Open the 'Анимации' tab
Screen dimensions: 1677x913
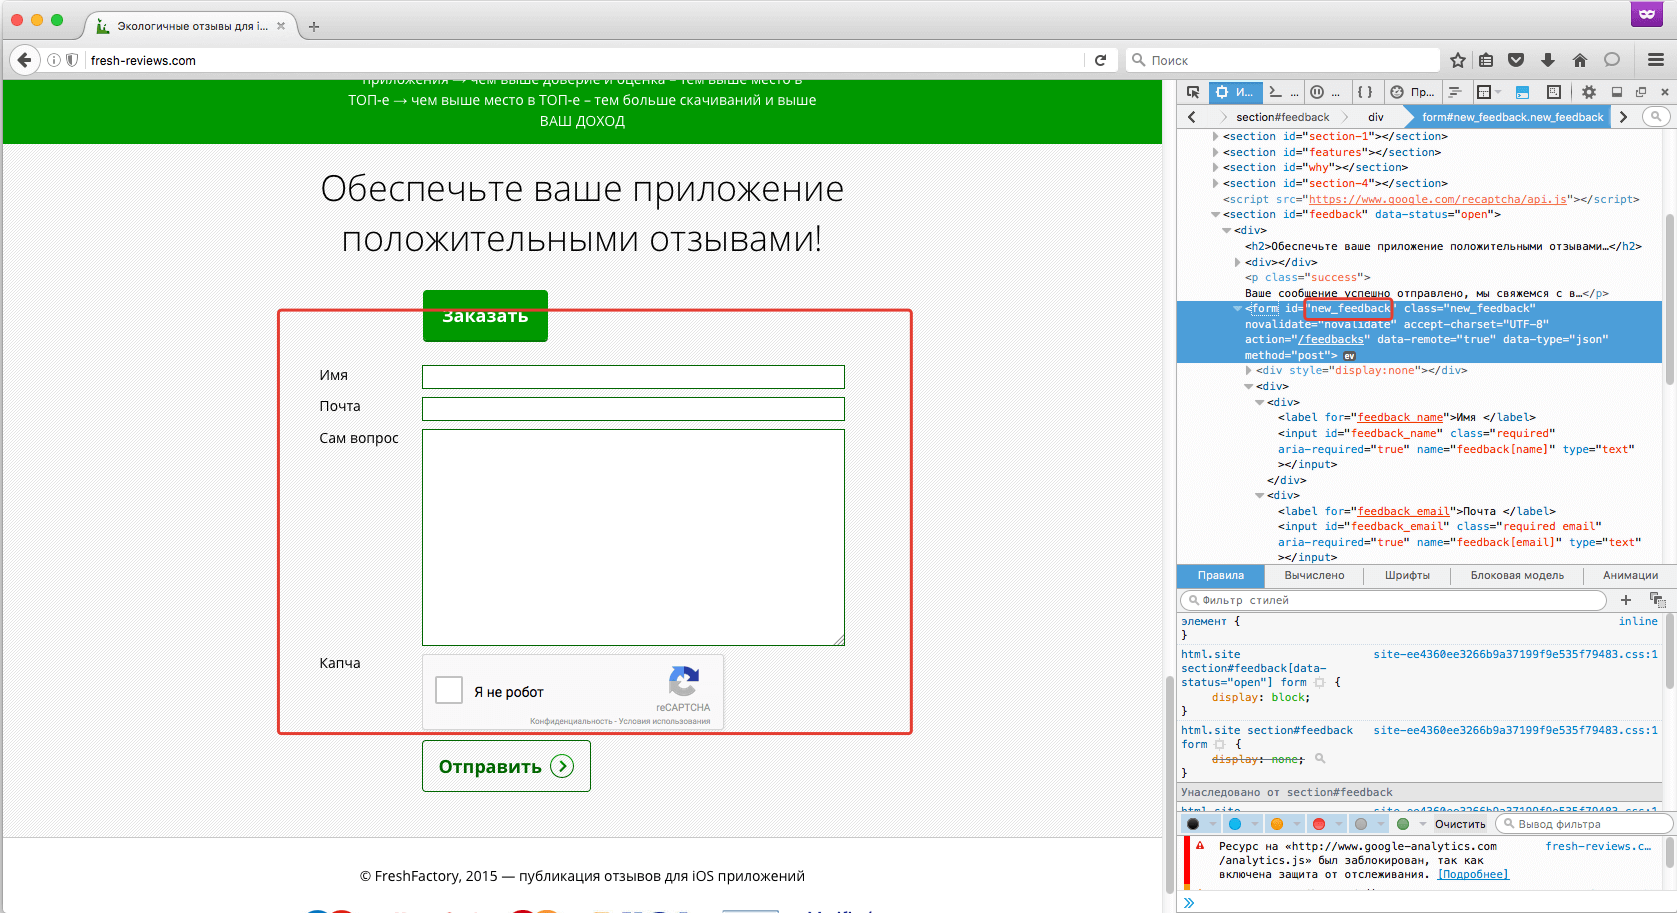pos(1630,575)
